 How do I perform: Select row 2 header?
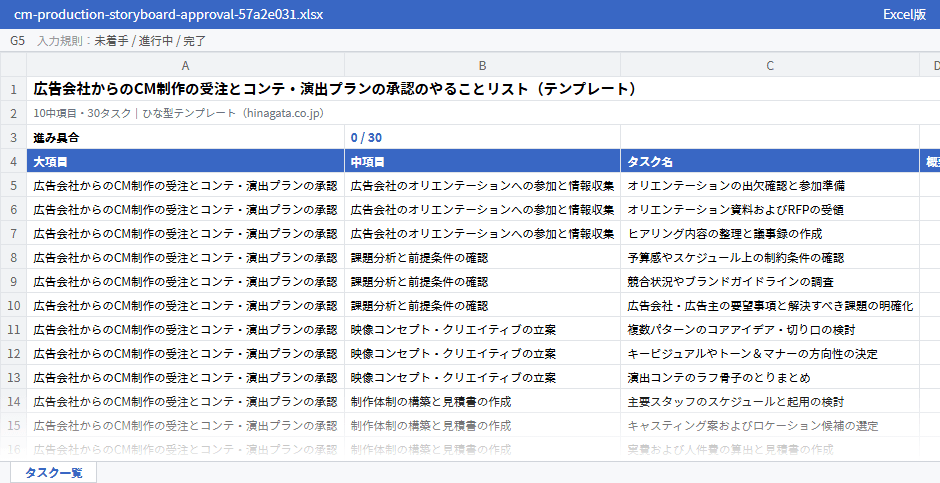[x=13, y=113]
